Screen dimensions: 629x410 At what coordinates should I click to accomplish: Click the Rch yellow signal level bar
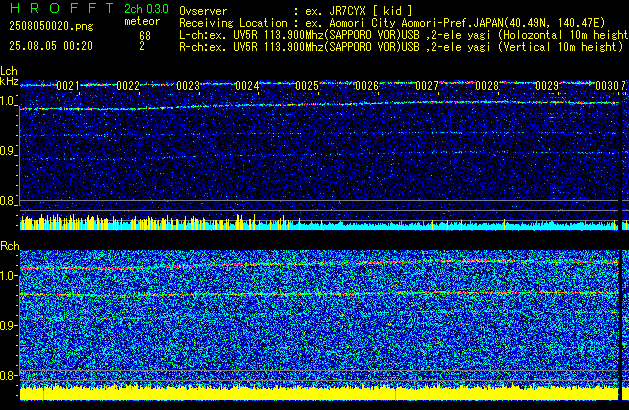[x=319, y=393]
